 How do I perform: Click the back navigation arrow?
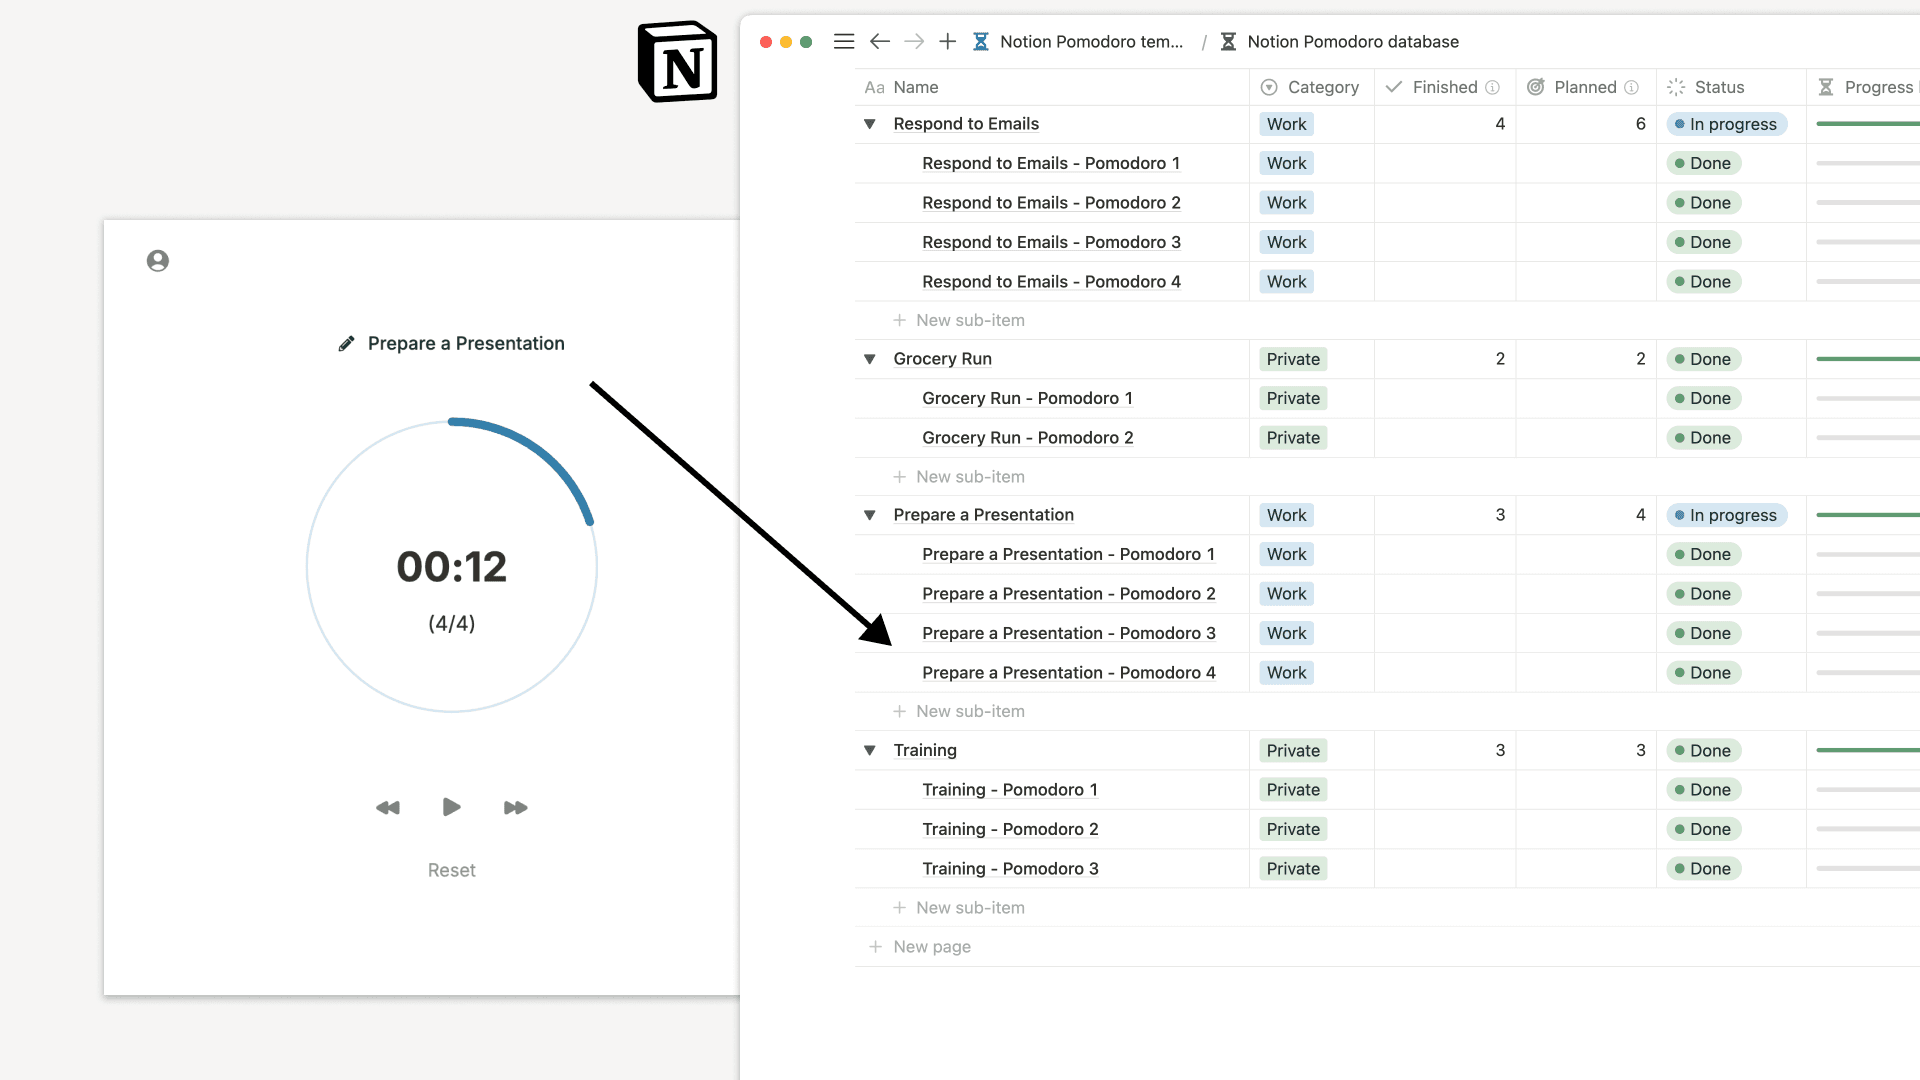tap(880, 41)
